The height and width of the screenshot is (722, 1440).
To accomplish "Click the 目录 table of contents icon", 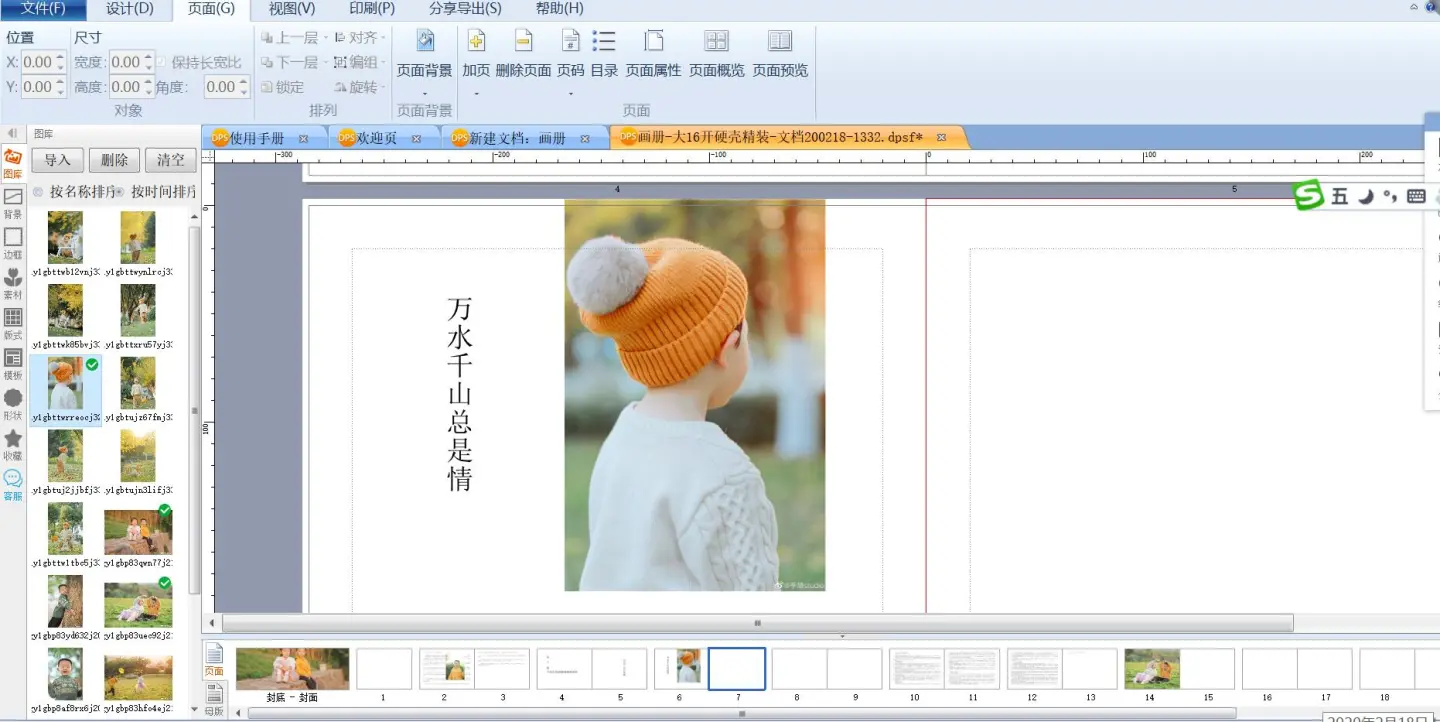I will tap(604, 41).
